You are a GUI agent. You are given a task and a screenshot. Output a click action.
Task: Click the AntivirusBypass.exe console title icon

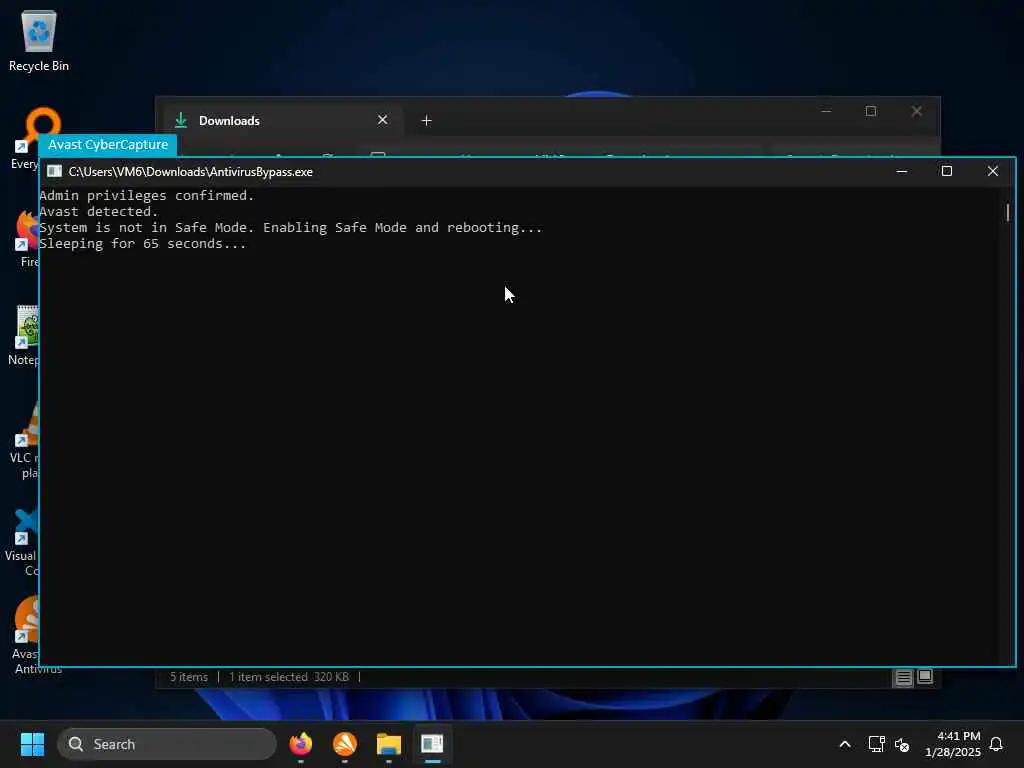point(54,171)
